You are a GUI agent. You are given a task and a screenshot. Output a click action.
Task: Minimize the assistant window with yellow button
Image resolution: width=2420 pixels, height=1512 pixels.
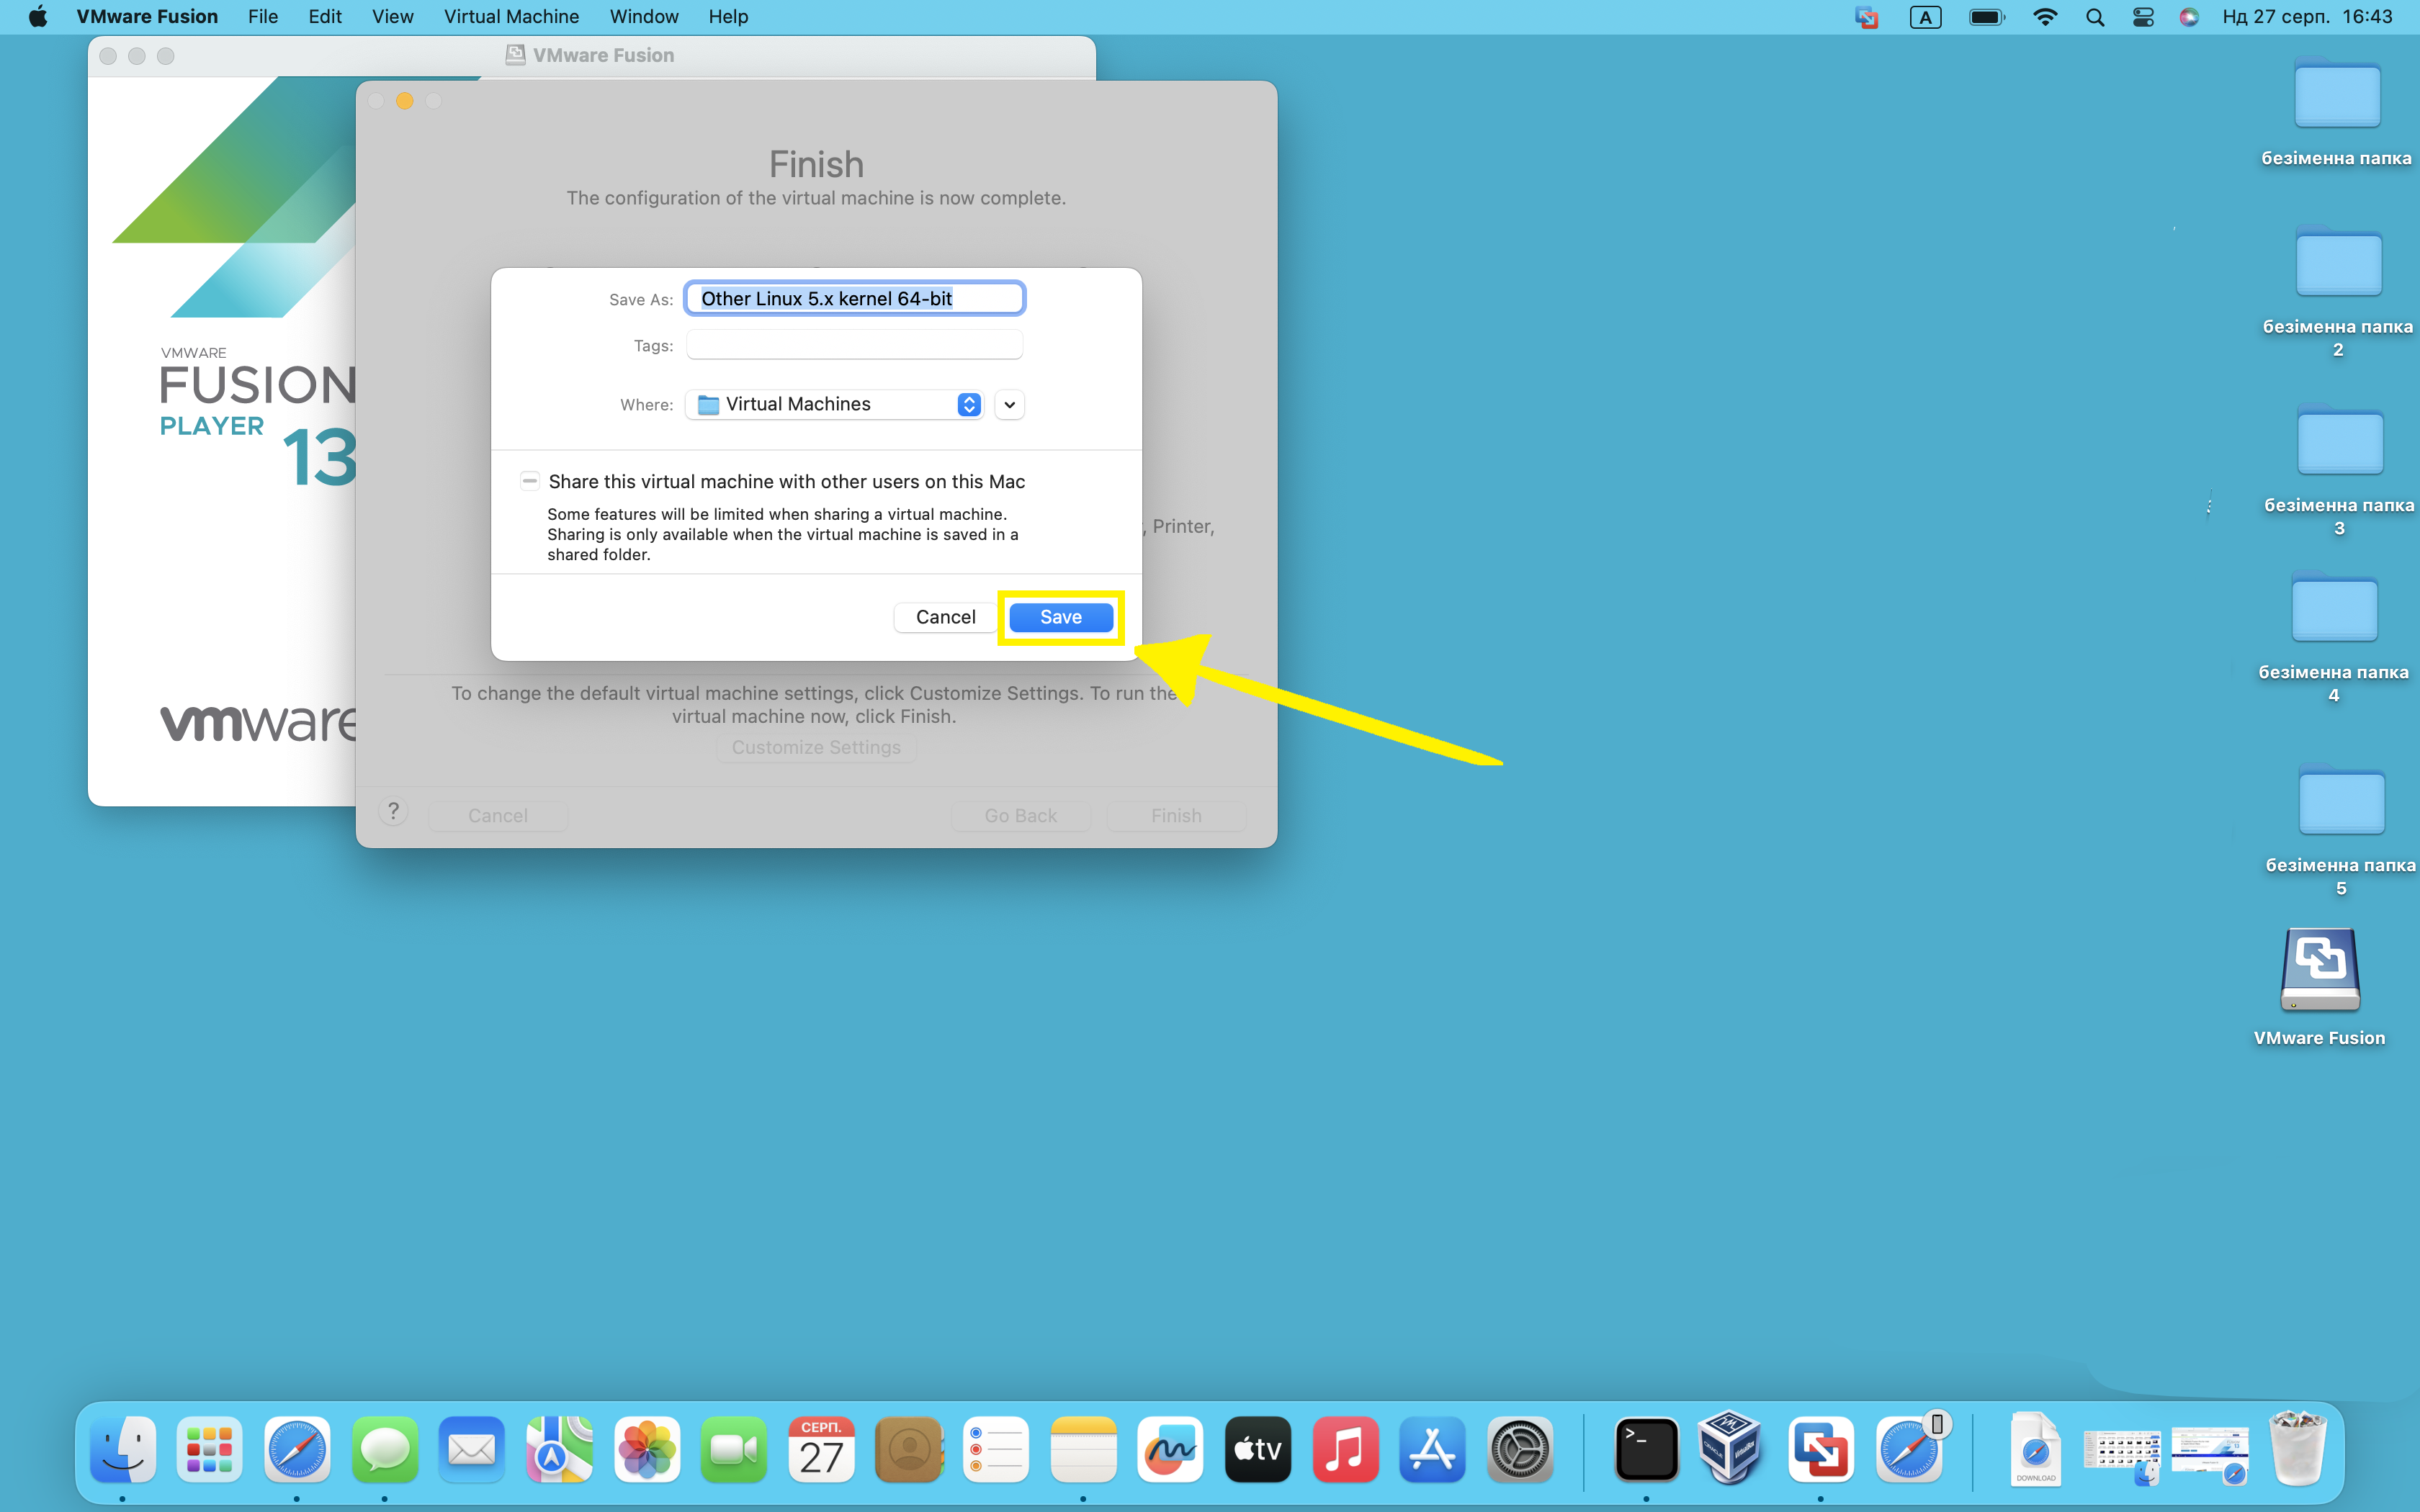[x=405, y=101]
